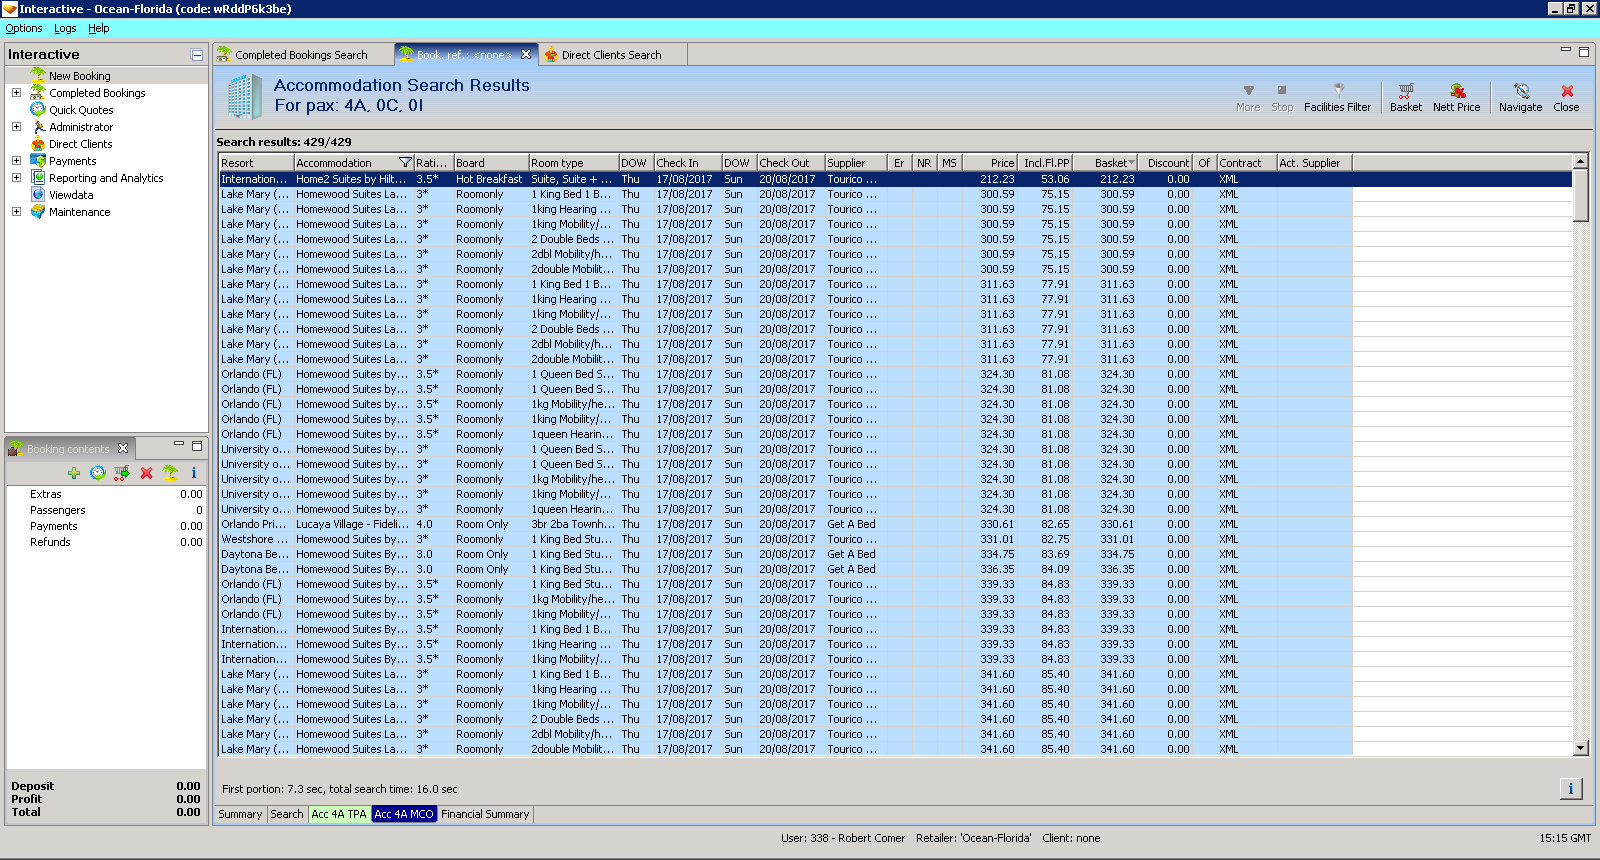
Task: Expand the Reporting and Analytics node
Action: pos(16,178)
